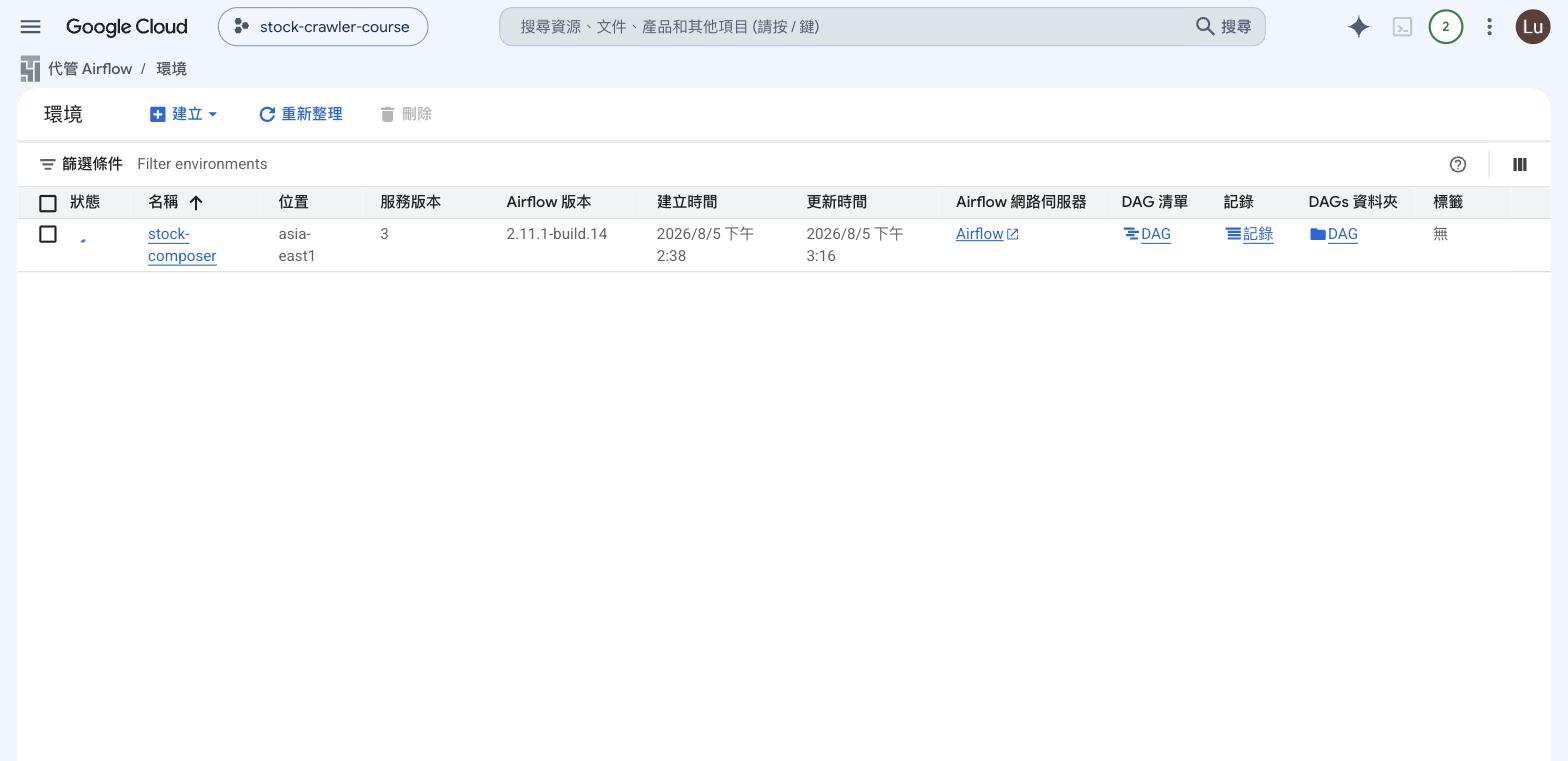
Task: Click the 建立時間 column header
Action: [687, 202]
